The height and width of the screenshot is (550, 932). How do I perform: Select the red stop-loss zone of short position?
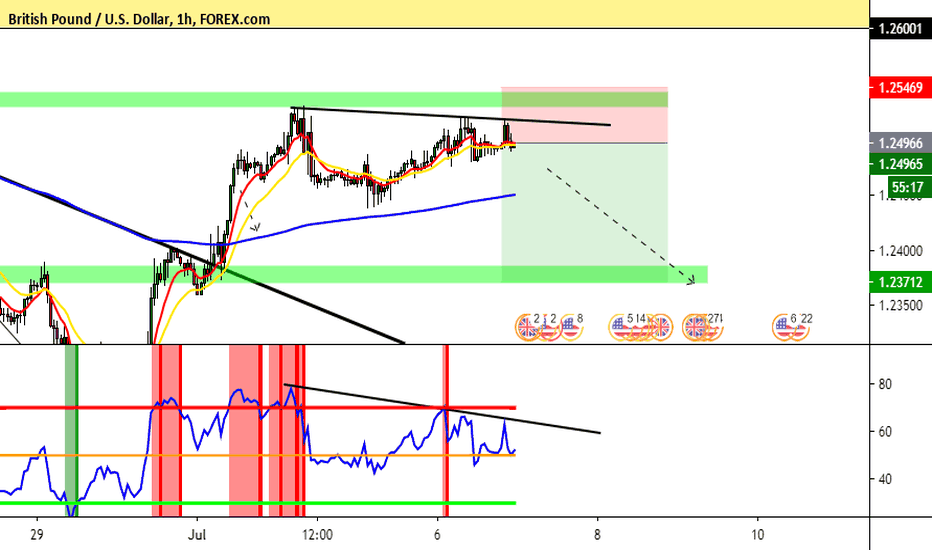(584, 115)
